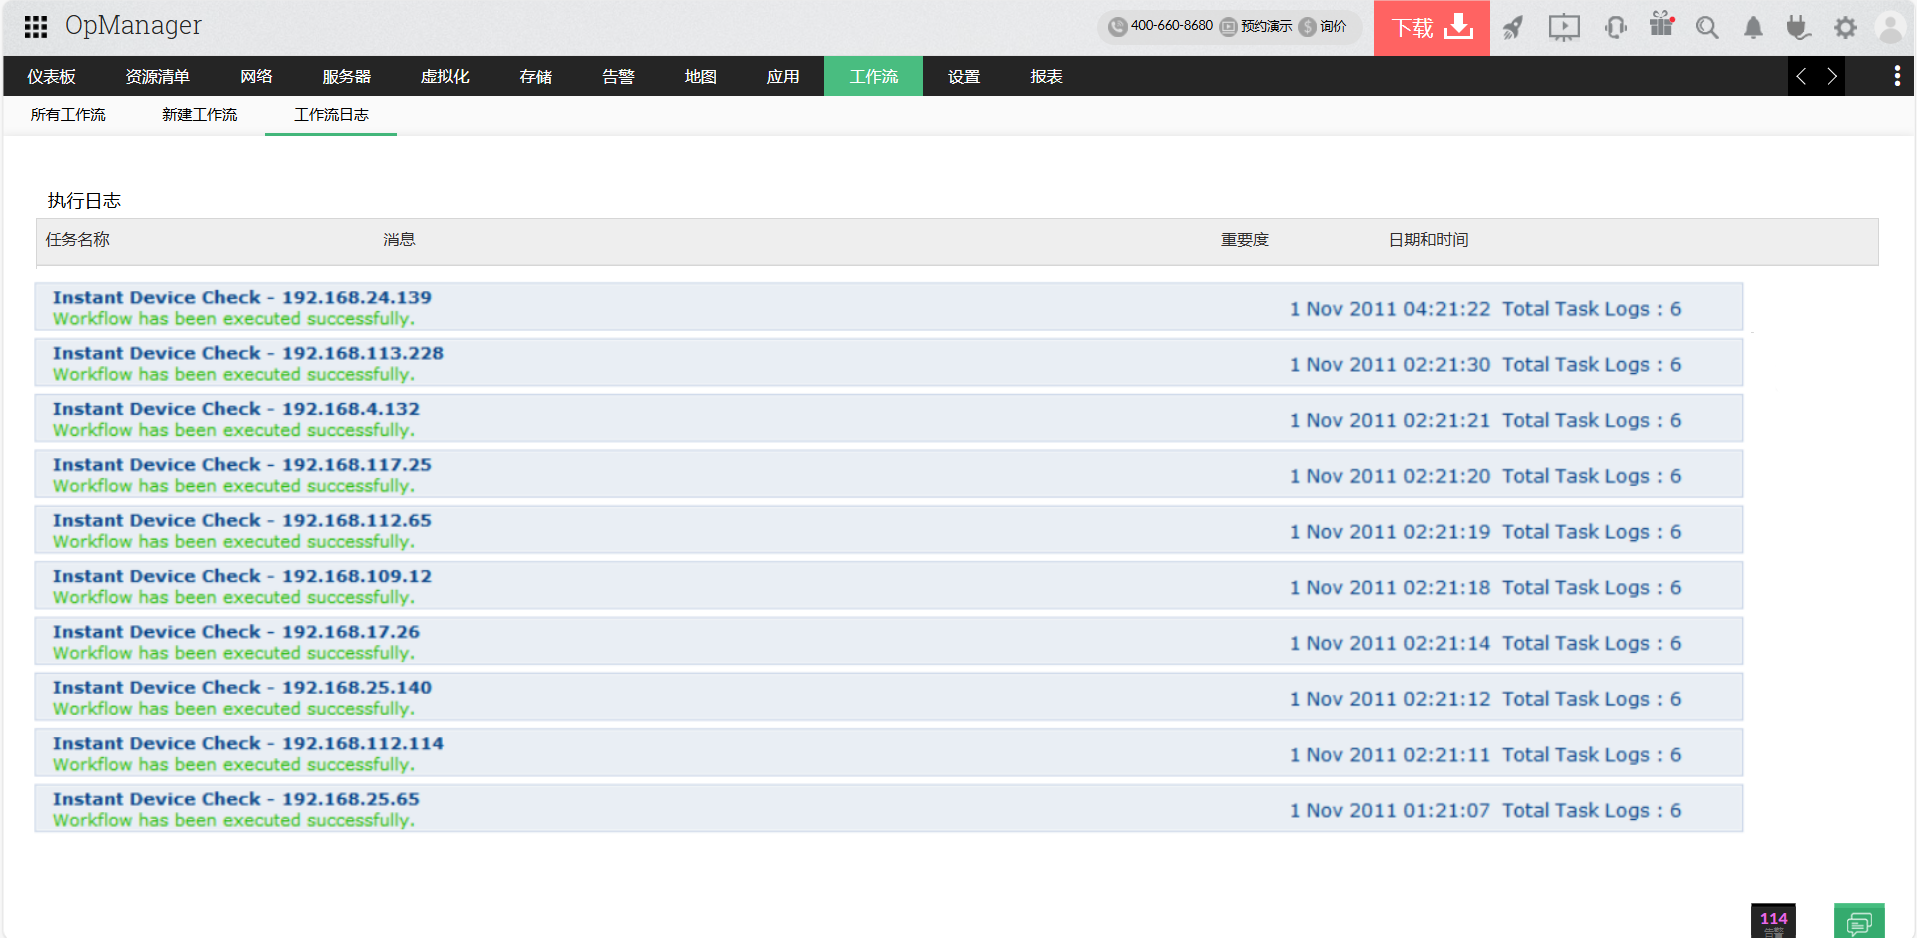Image resolution: width=1917 pixels, height=938 pixels.
Task: Click the timestamp 1 Nov 2011 02:21:14
Action: [1390, 644]
